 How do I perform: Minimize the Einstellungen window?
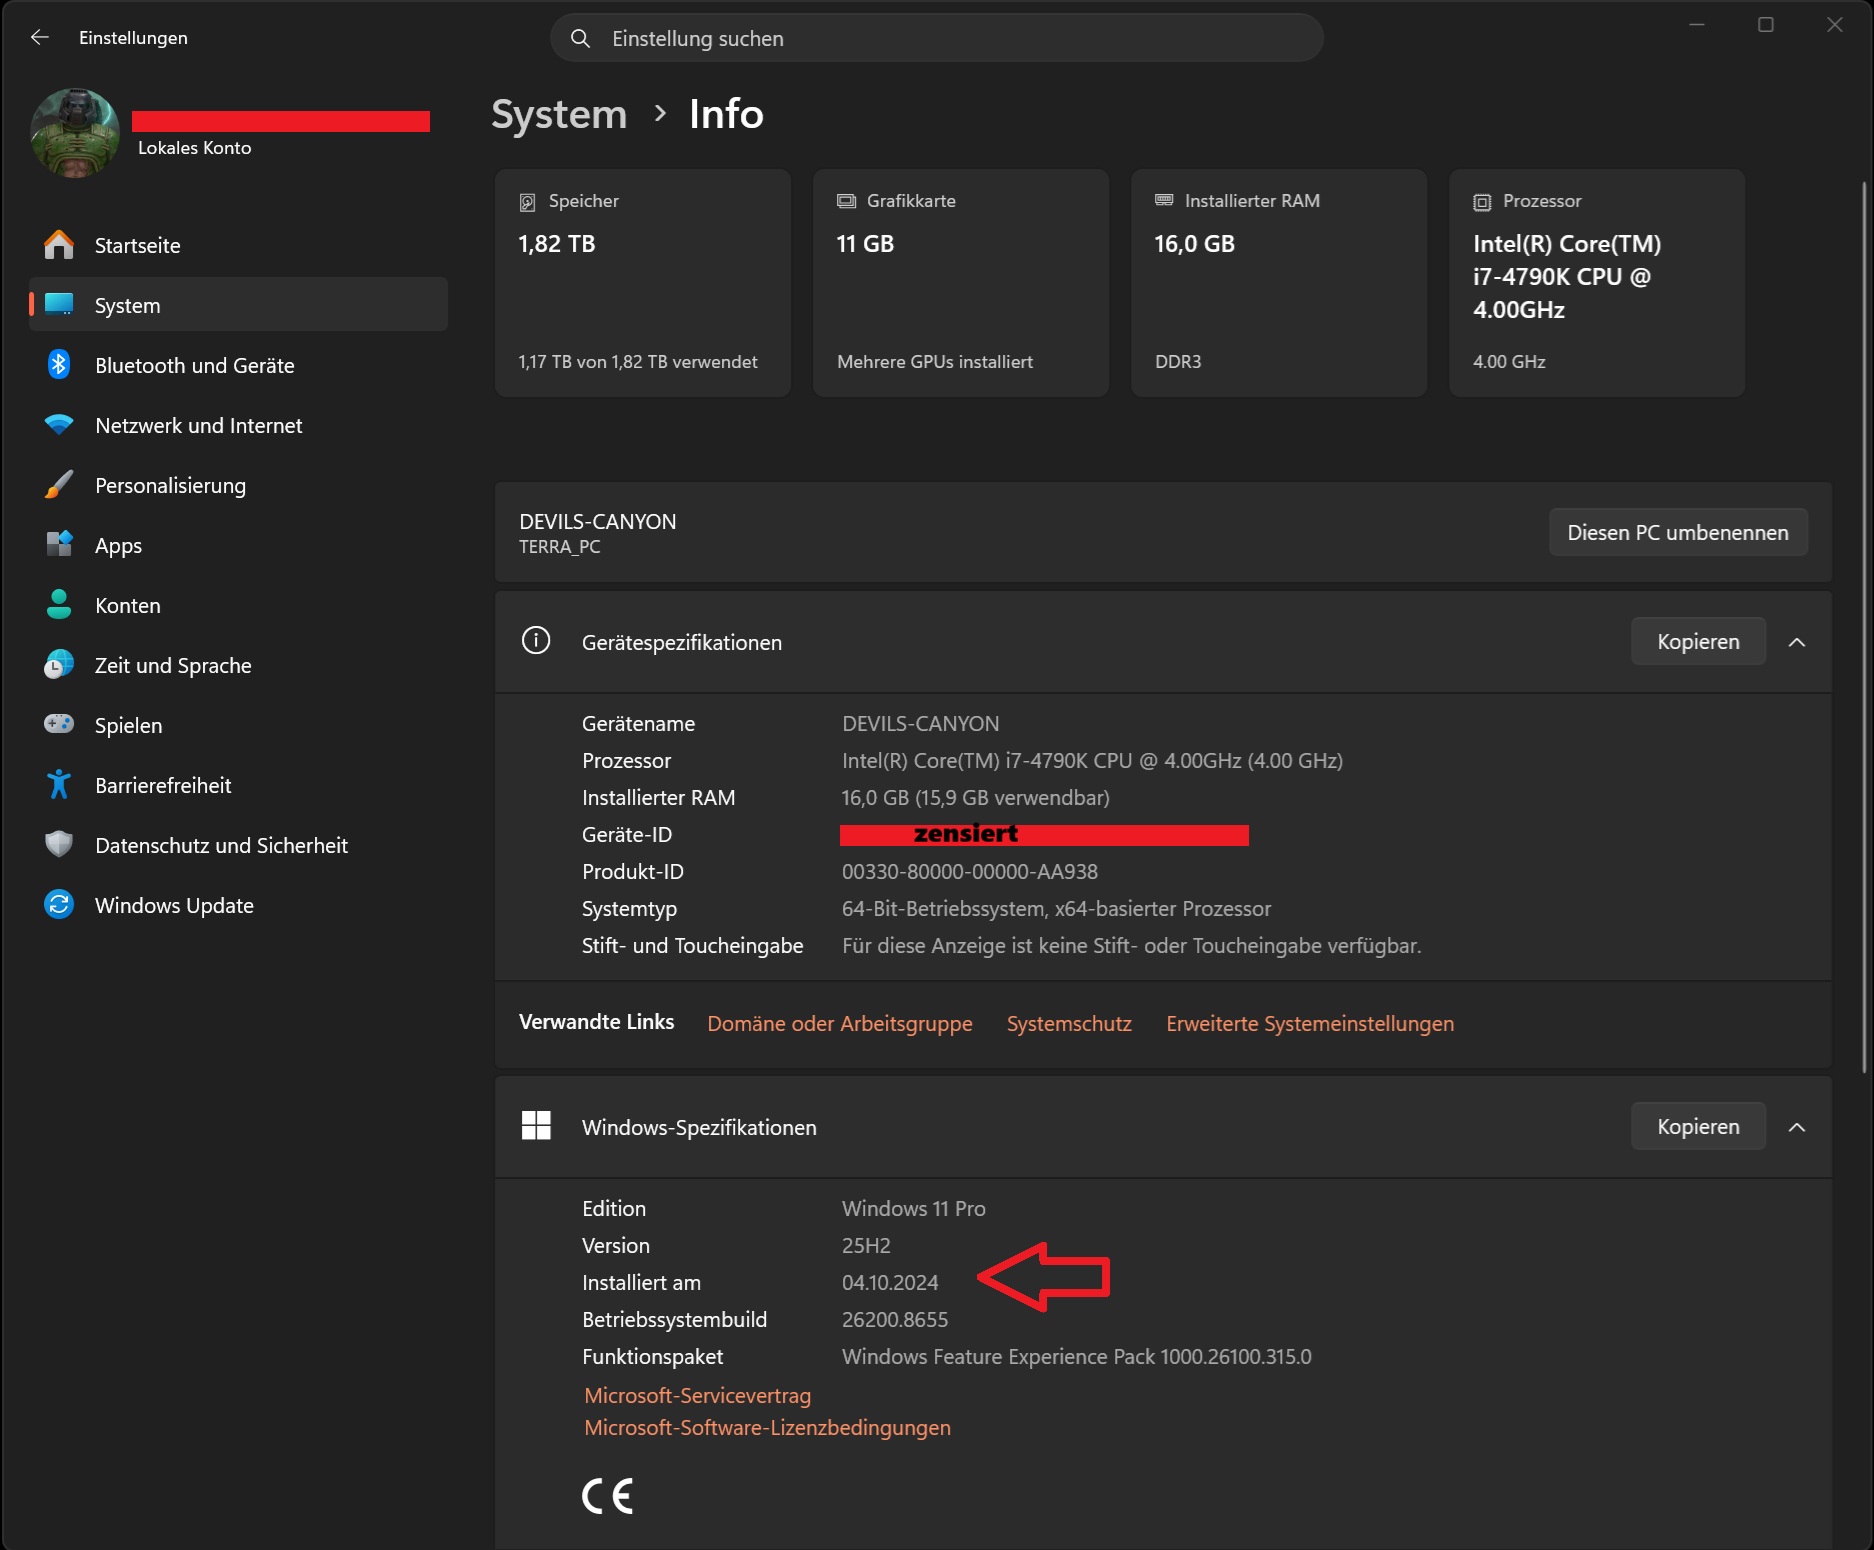pyautogui.click(x=1697, y=25)
